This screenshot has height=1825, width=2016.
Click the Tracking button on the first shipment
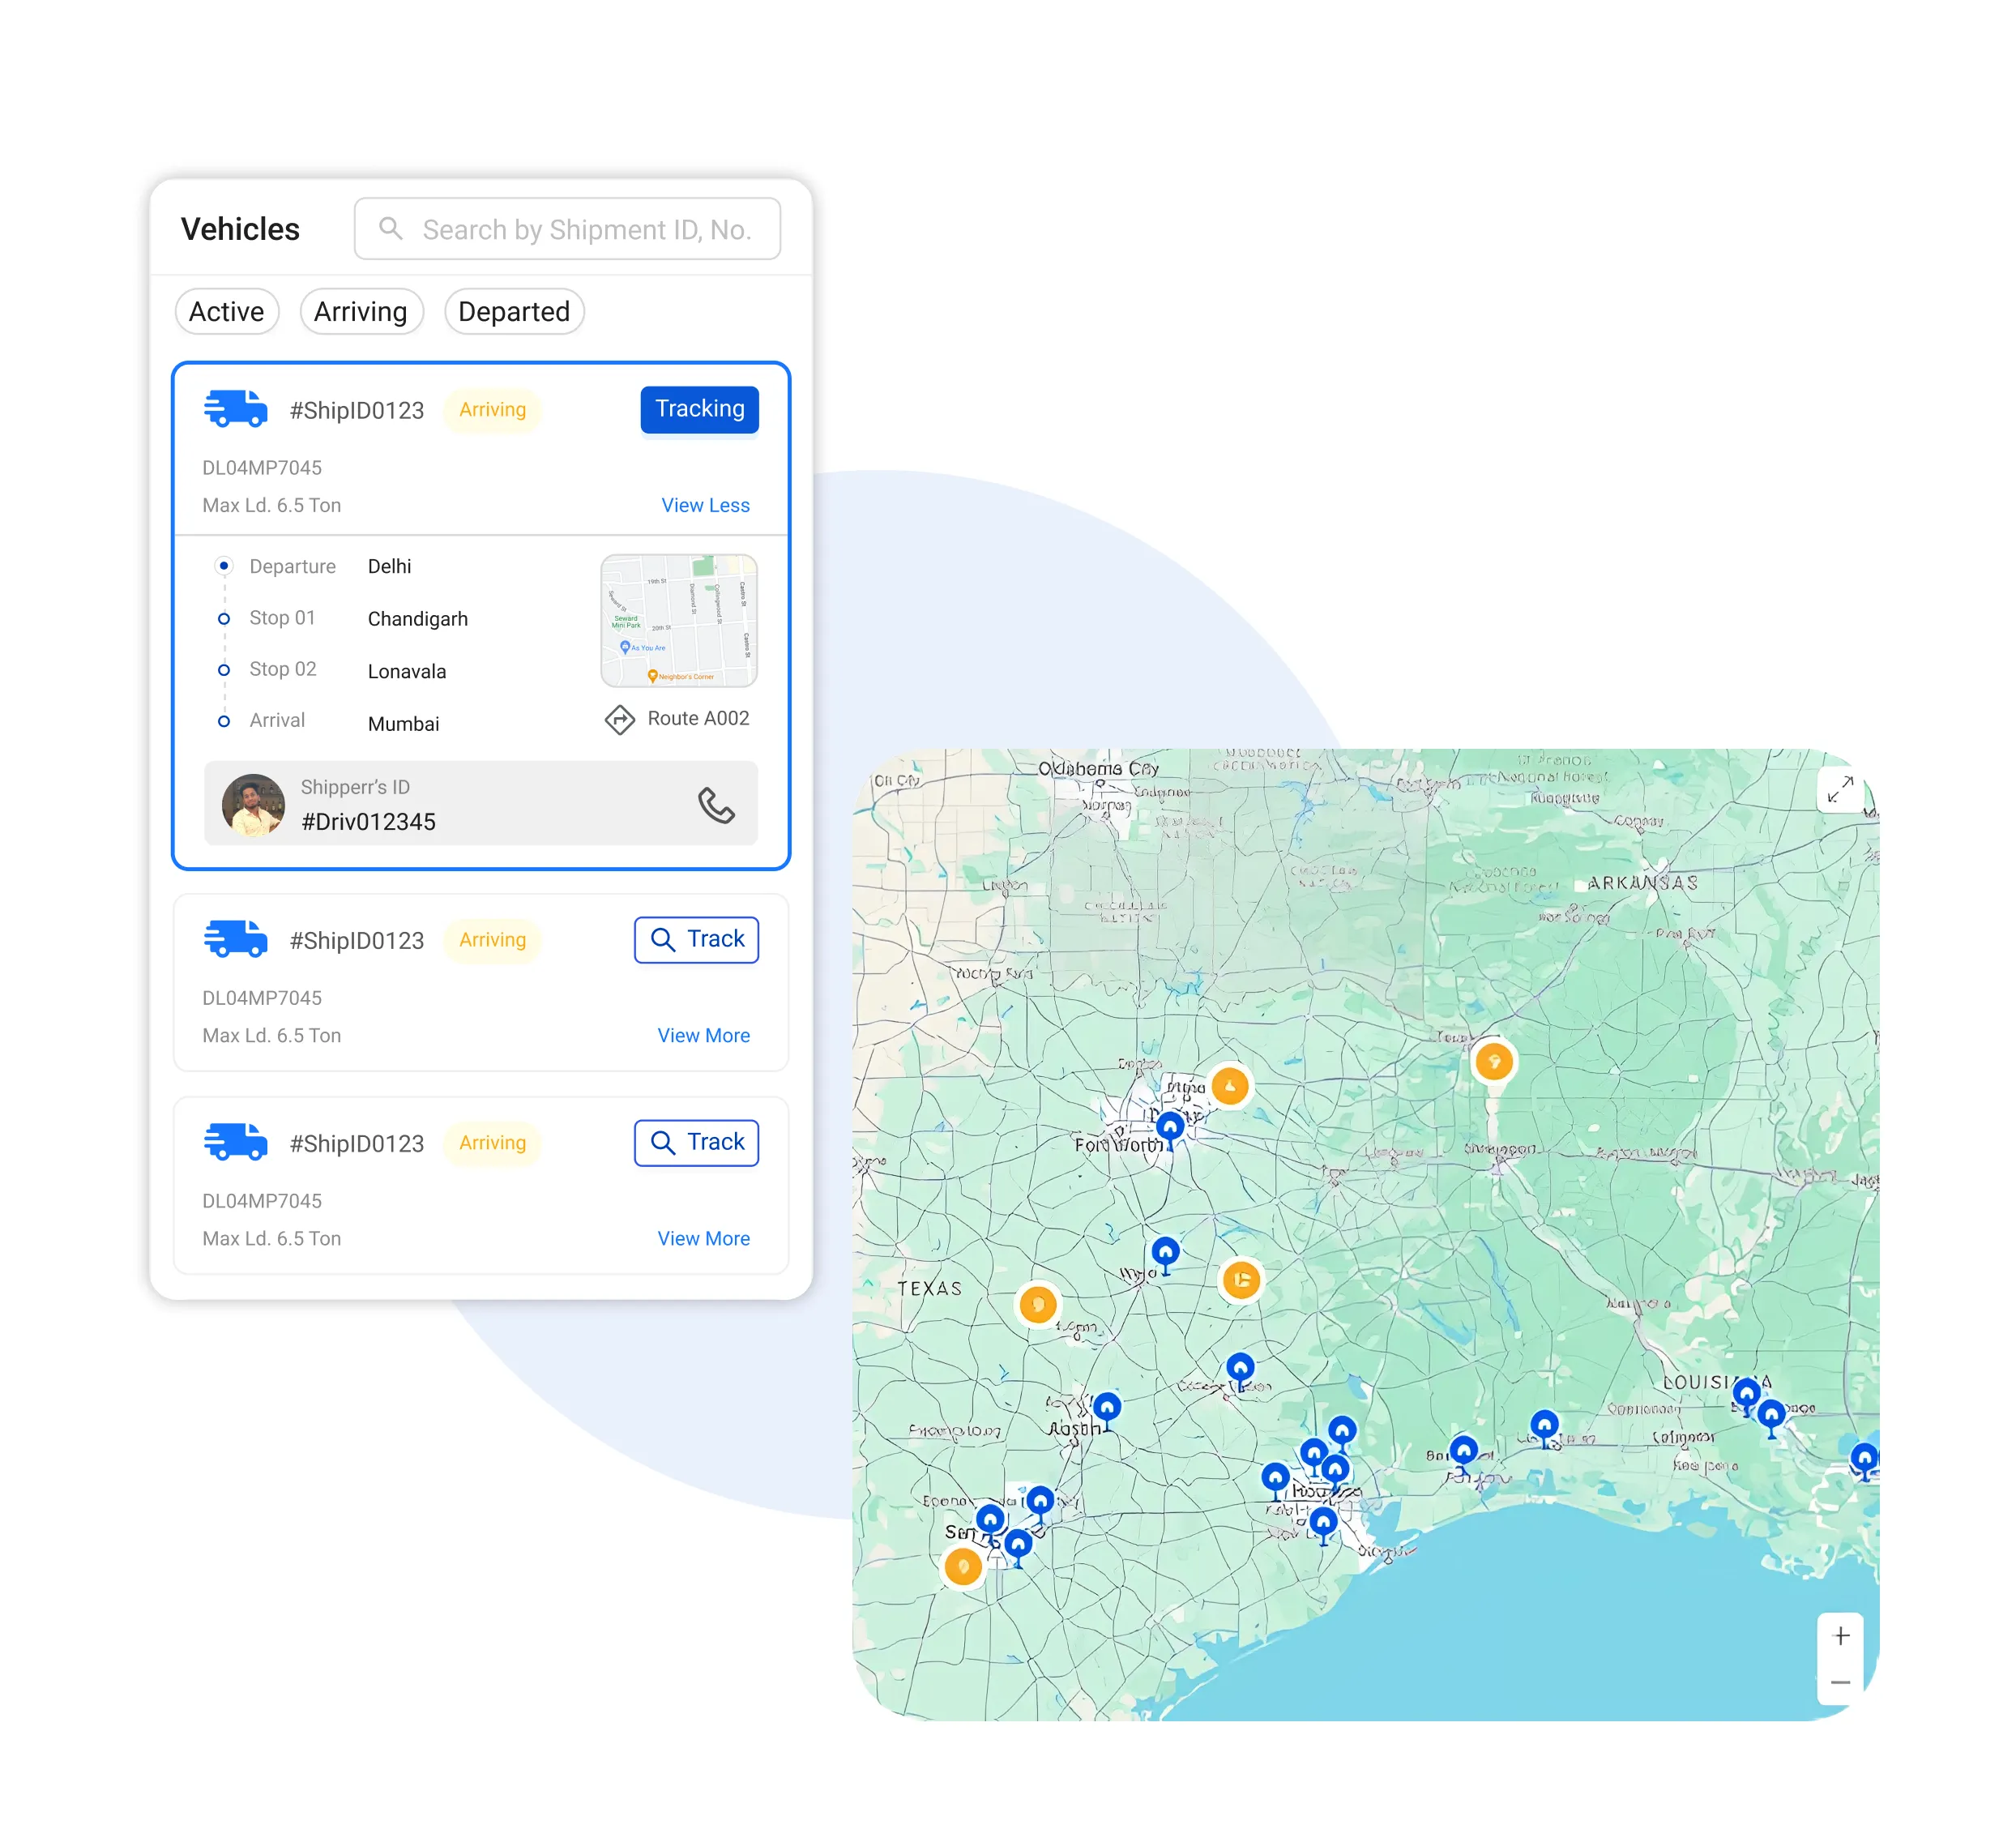(699, 409)
